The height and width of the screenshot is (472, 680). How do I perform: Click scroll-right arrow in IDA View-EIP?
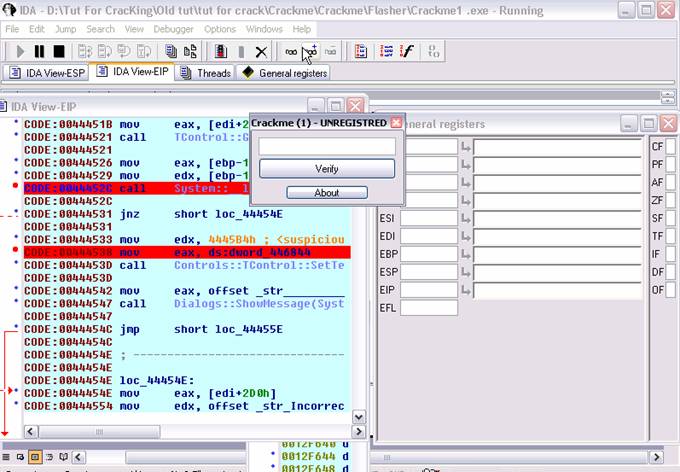tap(359, 431)
